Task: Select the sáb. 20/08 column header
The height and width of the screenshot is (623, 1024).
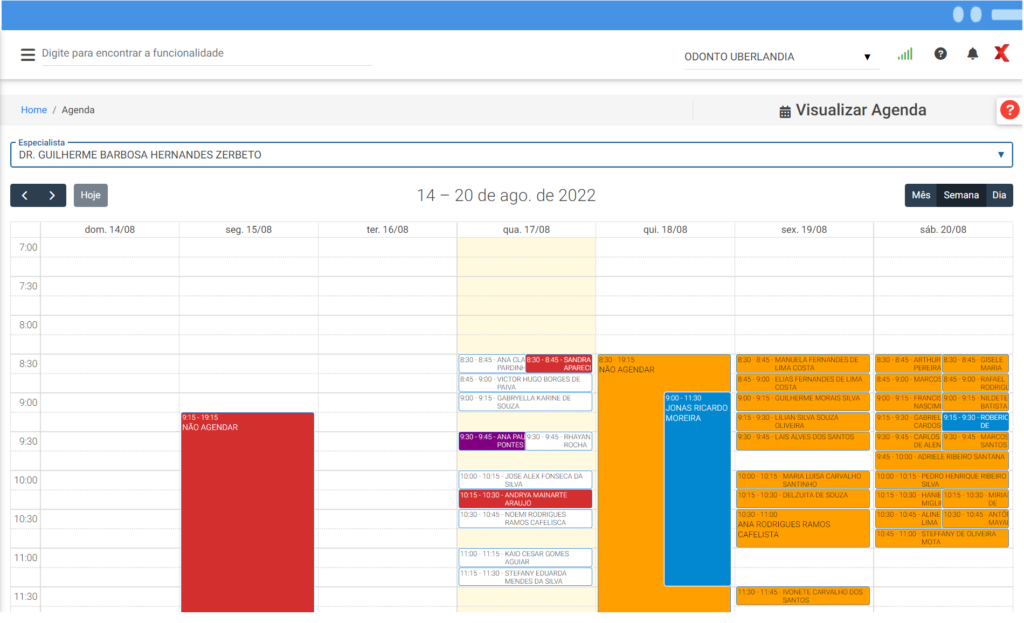Action: (943, 230)
